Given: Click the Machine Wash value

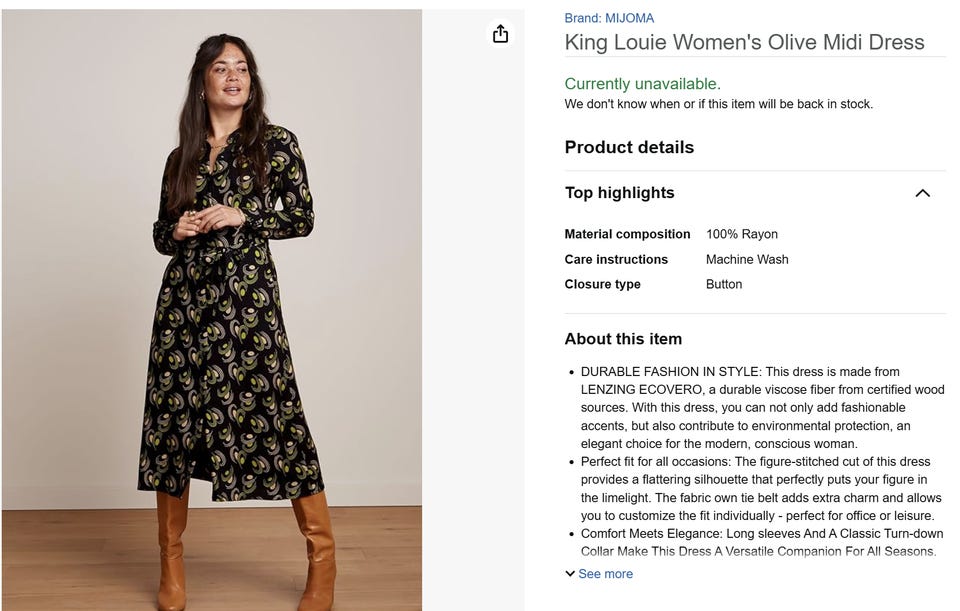Looking at the screenshot, I should 747,259.
